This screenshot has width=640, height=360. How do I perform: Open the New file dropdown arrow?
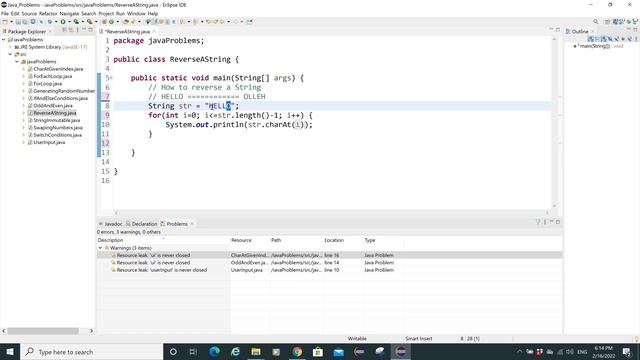[11, 22]
